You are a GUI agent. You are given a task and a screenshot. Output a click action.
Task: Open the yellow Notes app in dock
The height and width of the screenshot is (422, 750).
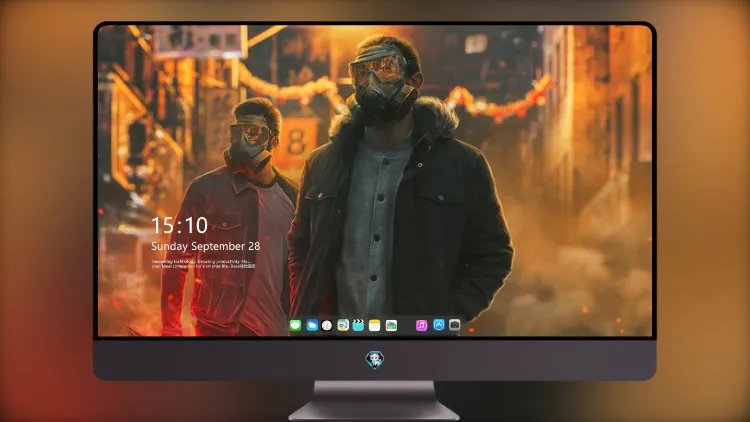[x=375, y=325]
